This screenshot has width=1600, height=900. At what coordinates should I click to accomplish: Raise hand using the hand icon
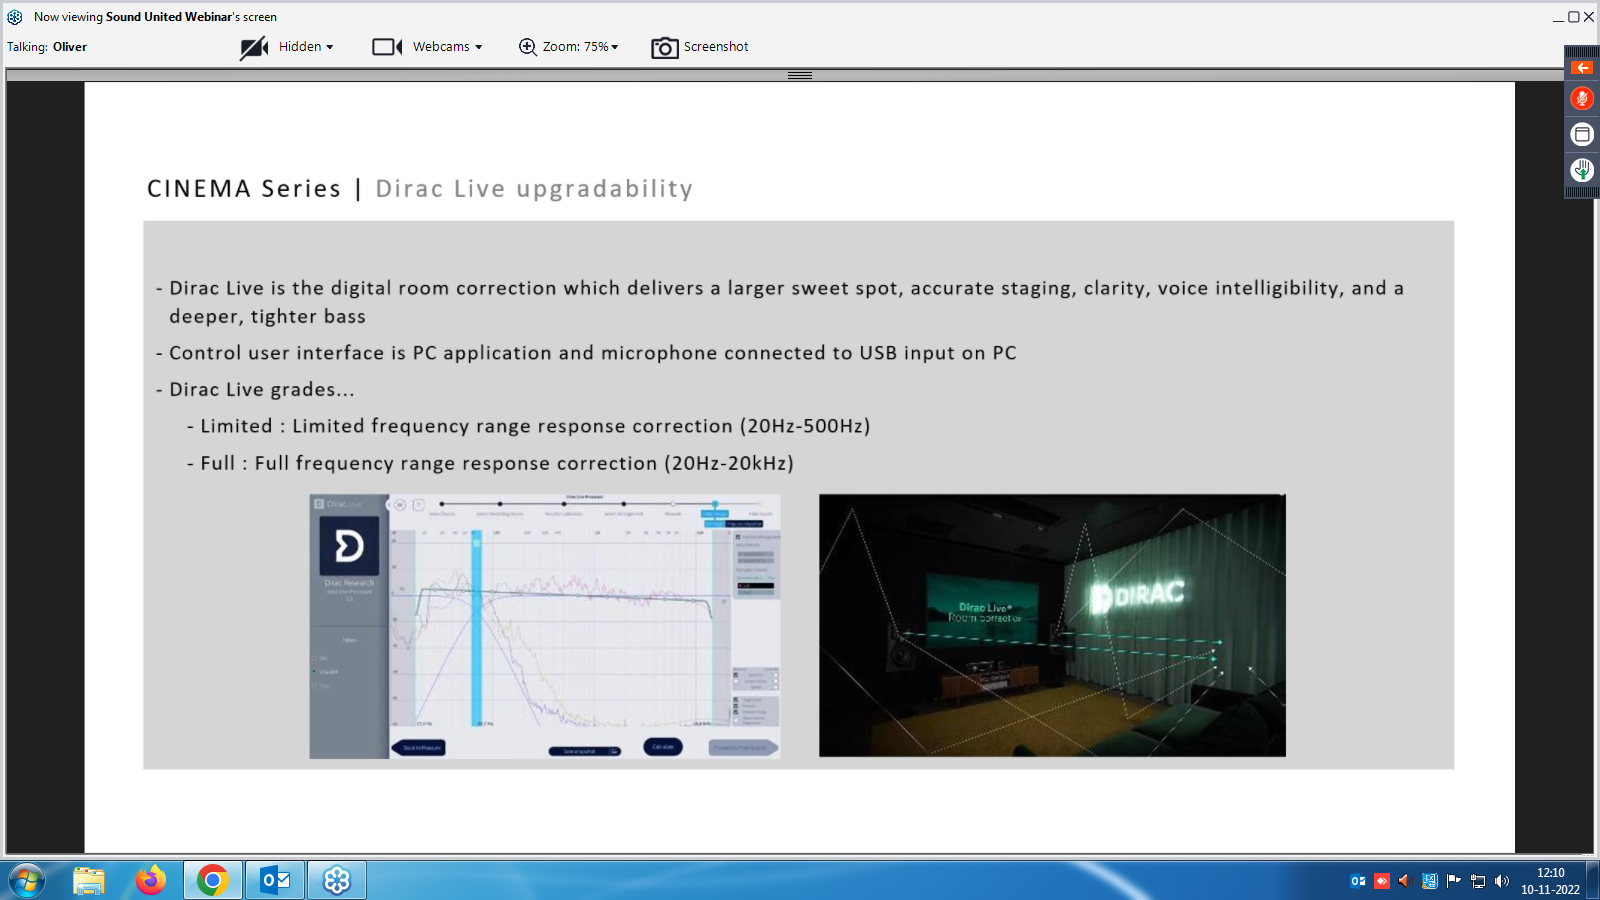tap(1582, 170)
